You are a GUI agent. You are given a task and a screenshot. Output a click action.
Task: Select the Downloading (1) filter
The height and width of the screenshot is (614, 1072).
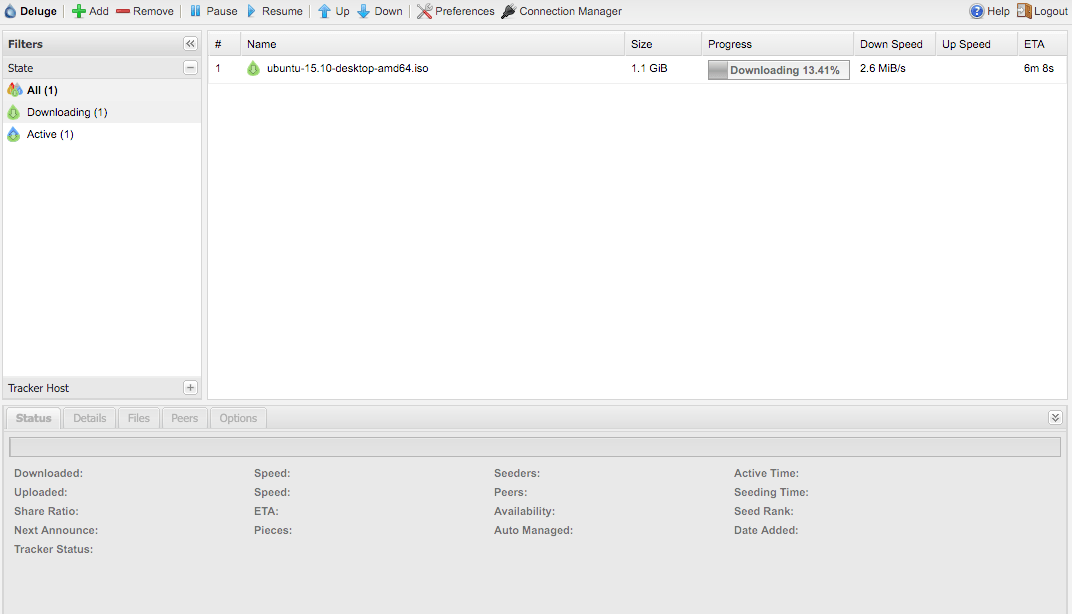click(x=66, y=112)
